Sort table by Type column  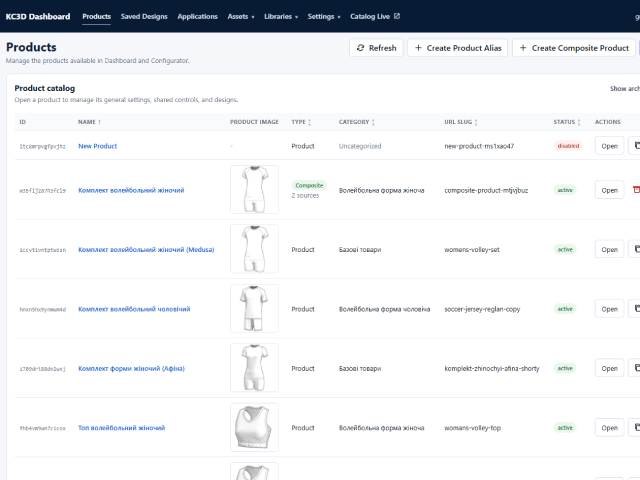[301, 122]
